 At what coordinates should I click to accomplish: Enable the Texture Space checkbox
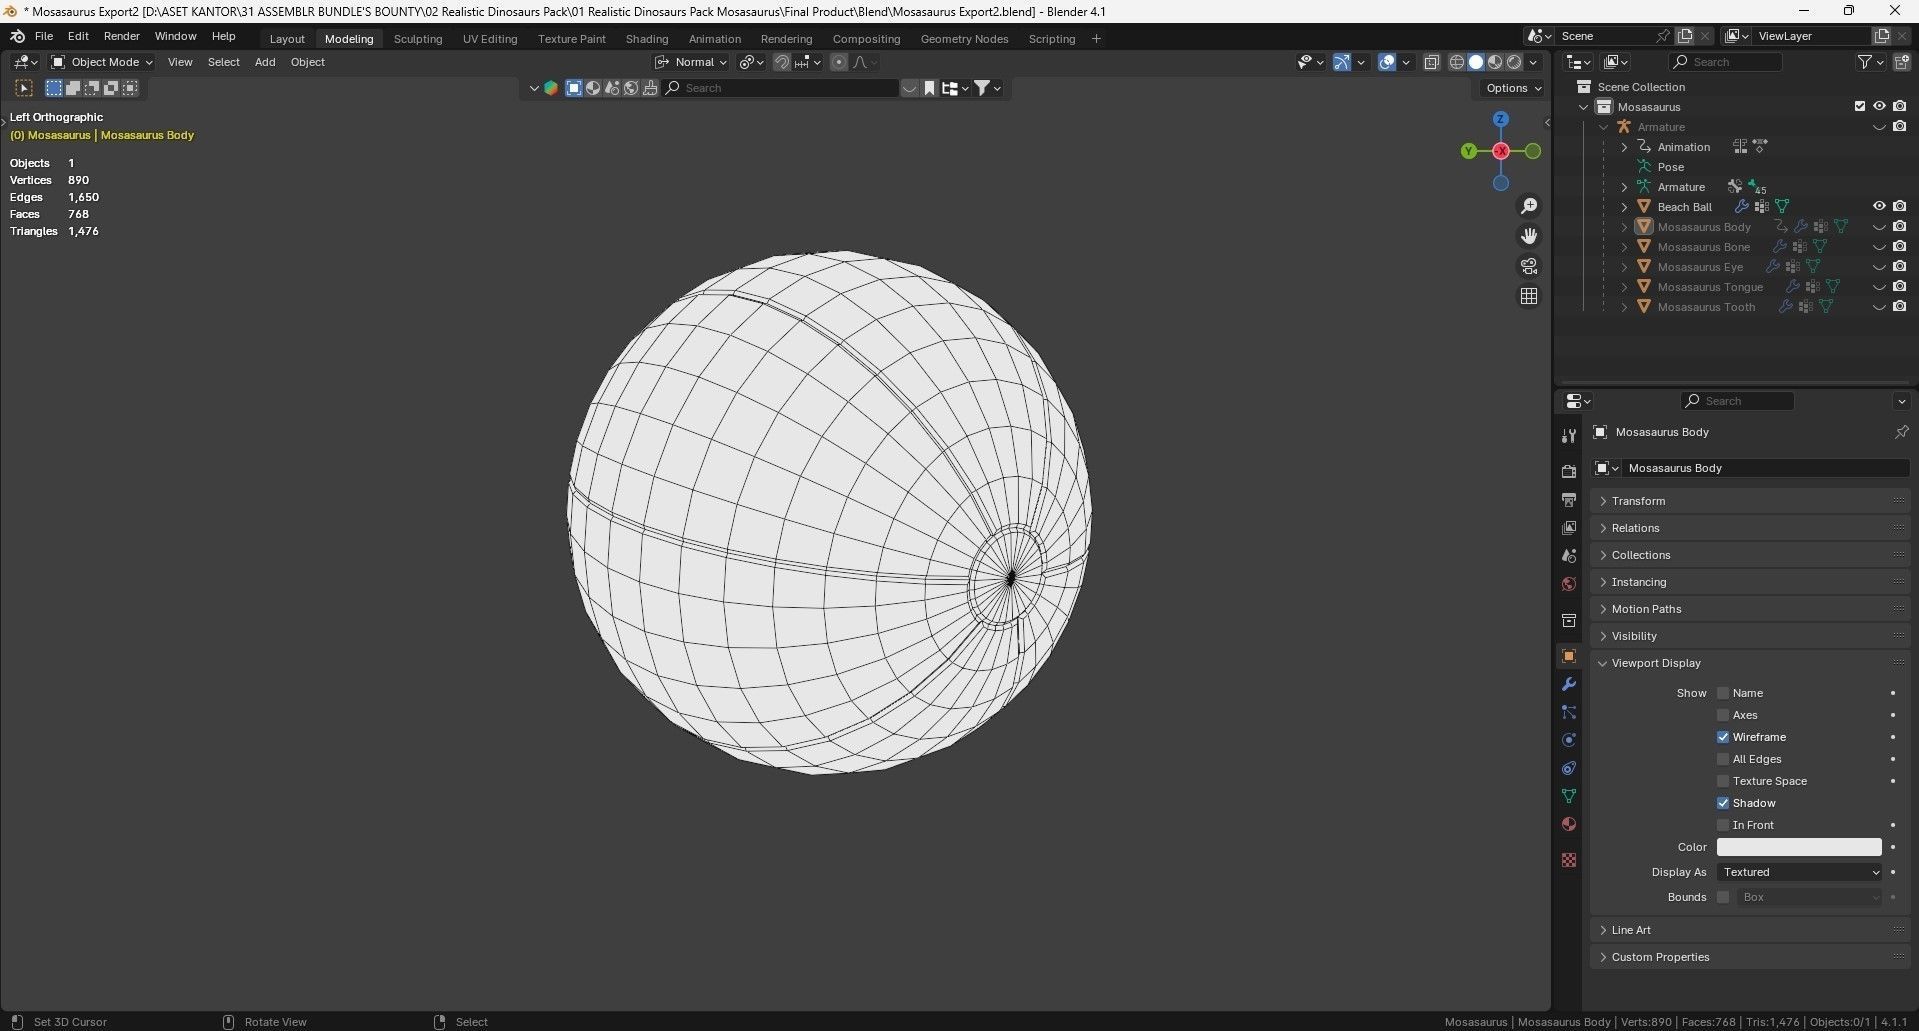(x=1723, y=781)
